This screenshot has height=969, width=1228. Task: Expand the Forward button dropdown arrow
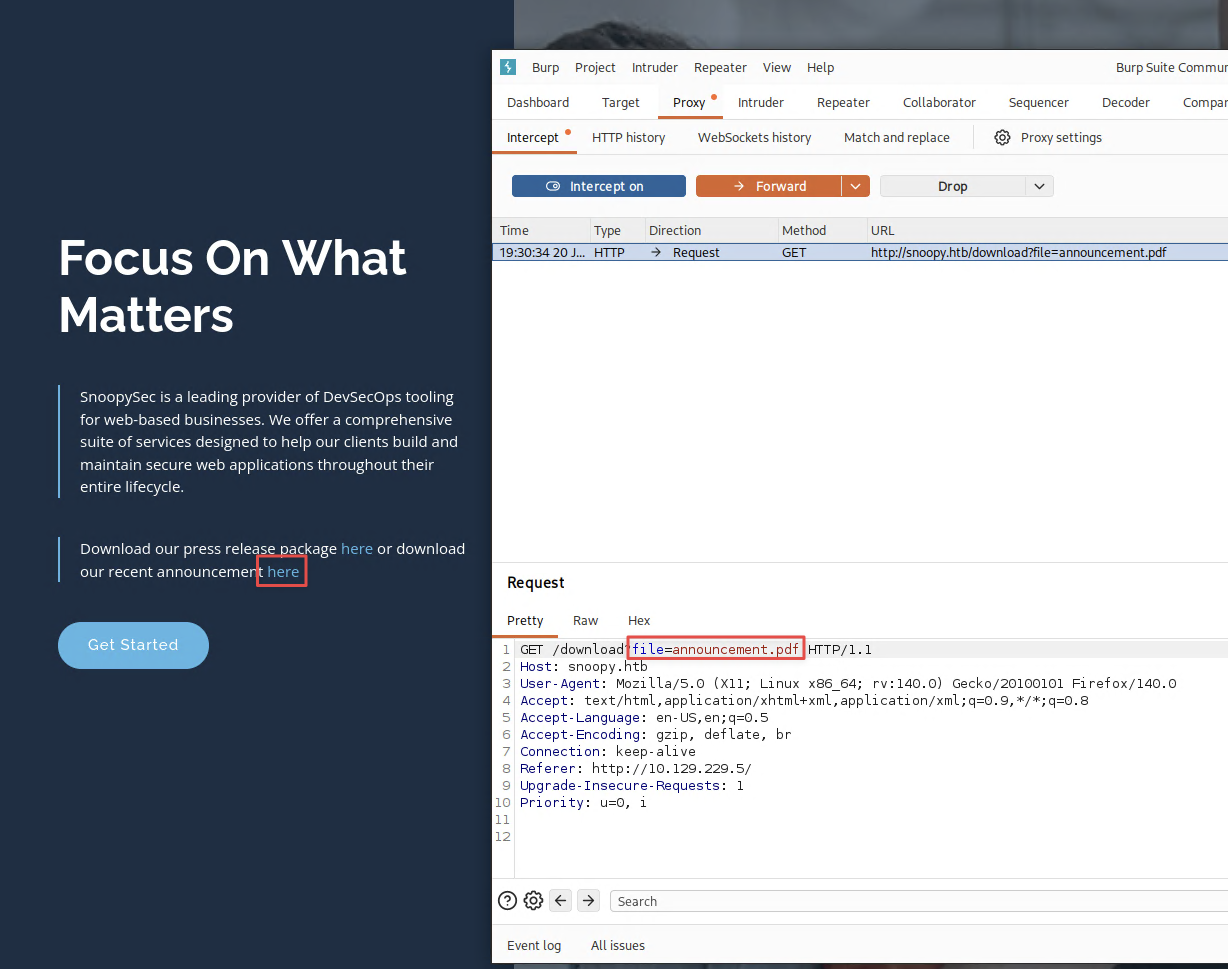coord(856,186)
